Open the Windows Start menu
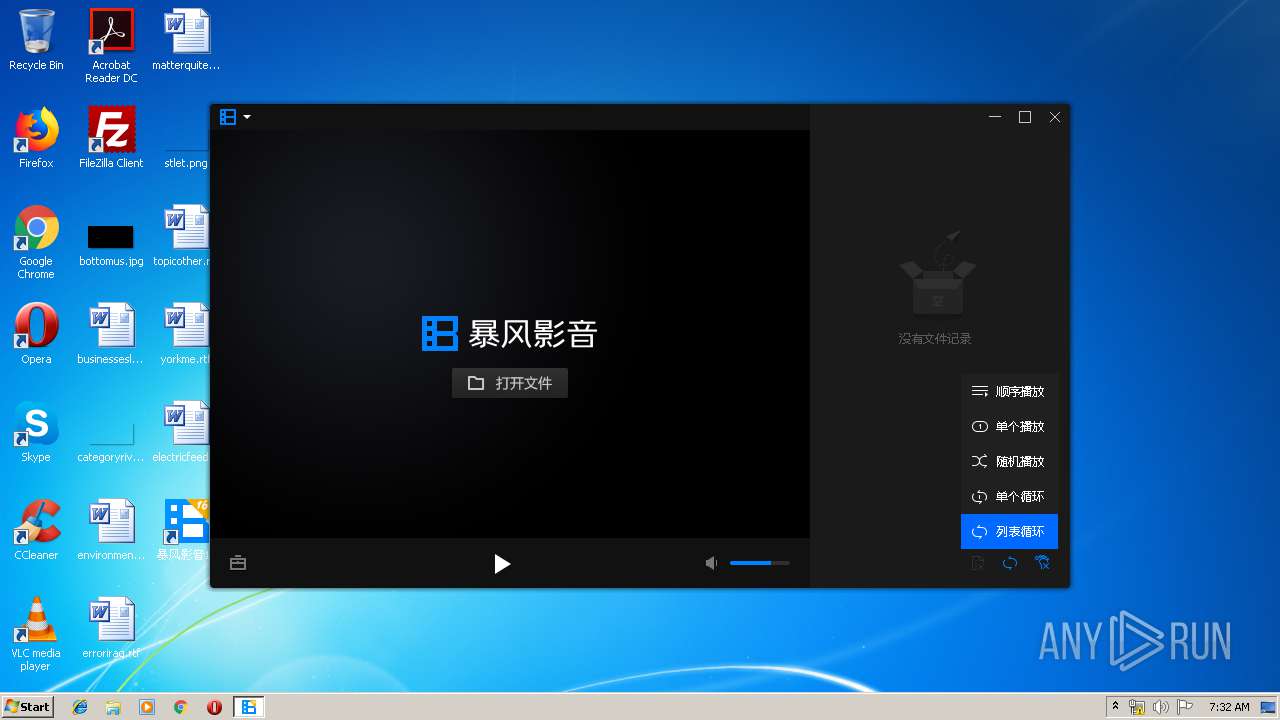Viewport: 1280px width, 720px height. (27, 706)
